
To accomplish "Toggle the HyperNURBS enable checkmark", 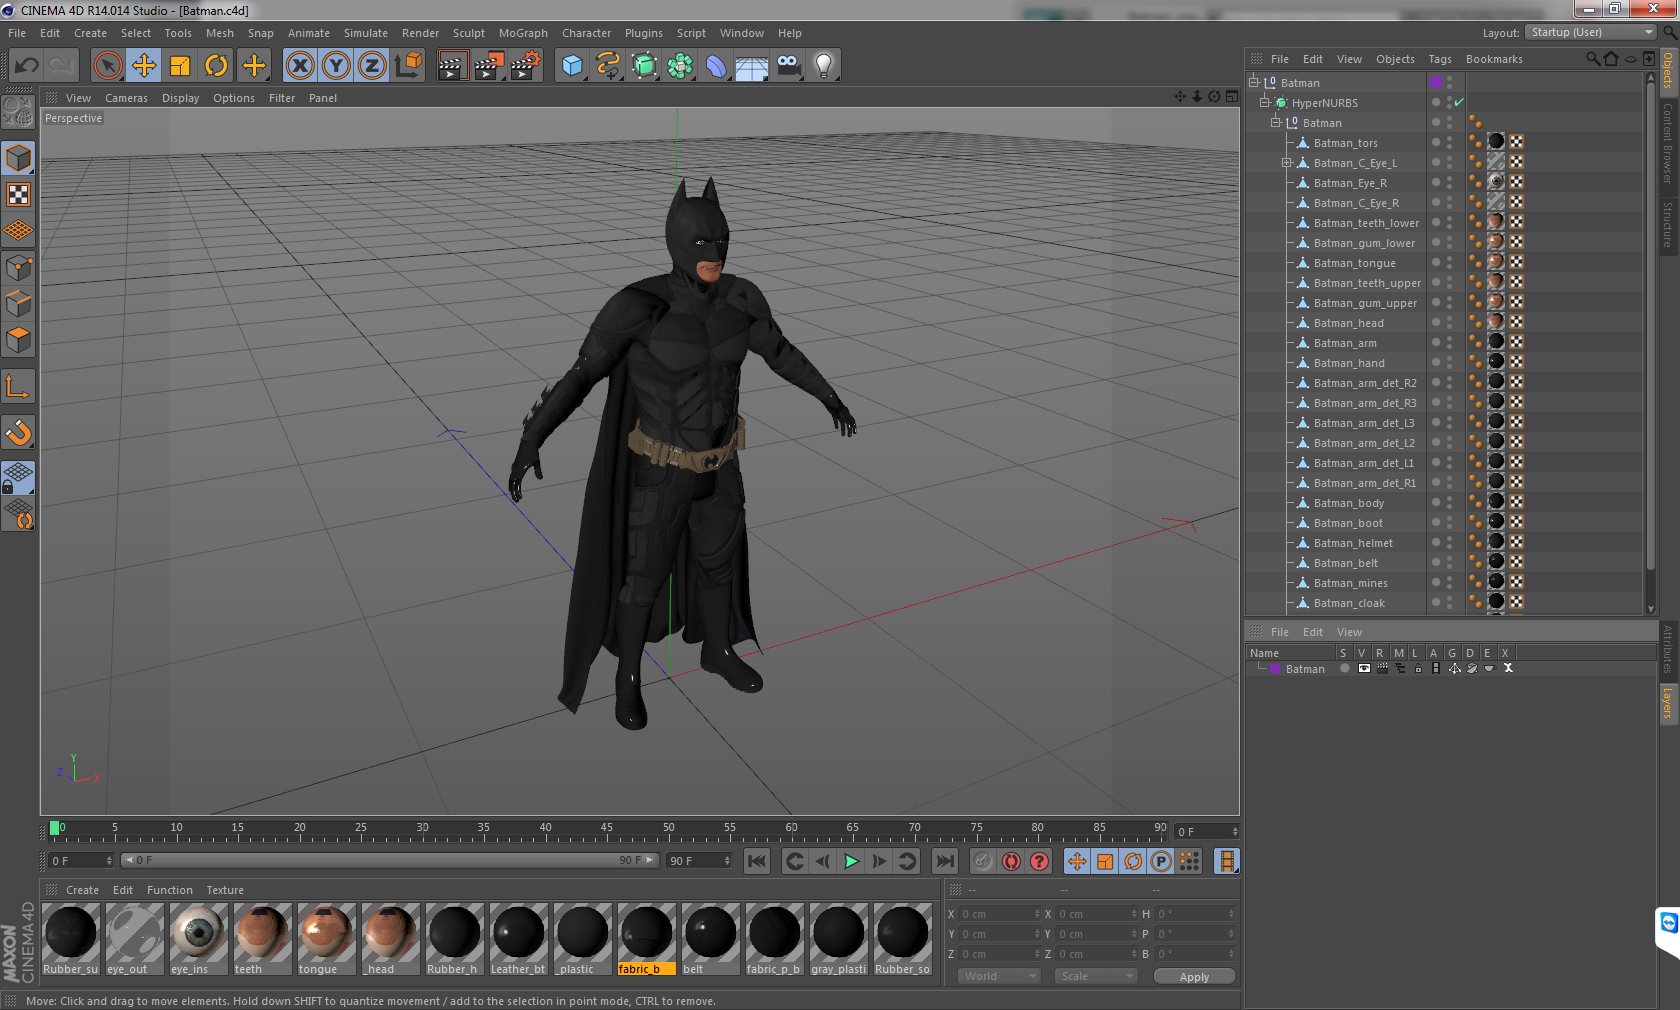I will coord(1459,102).
